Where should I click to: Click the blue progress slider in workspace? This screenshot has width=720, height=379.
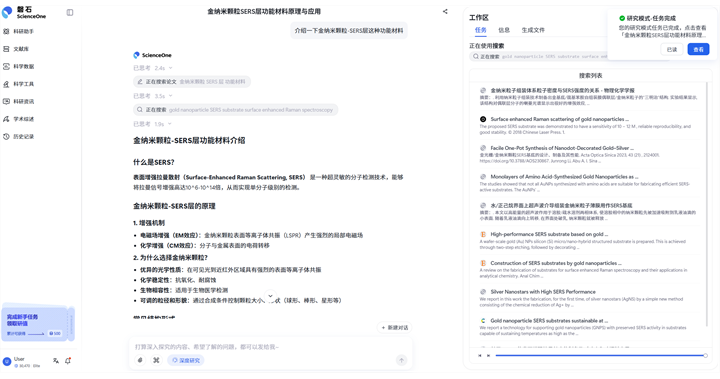[601, 356]
